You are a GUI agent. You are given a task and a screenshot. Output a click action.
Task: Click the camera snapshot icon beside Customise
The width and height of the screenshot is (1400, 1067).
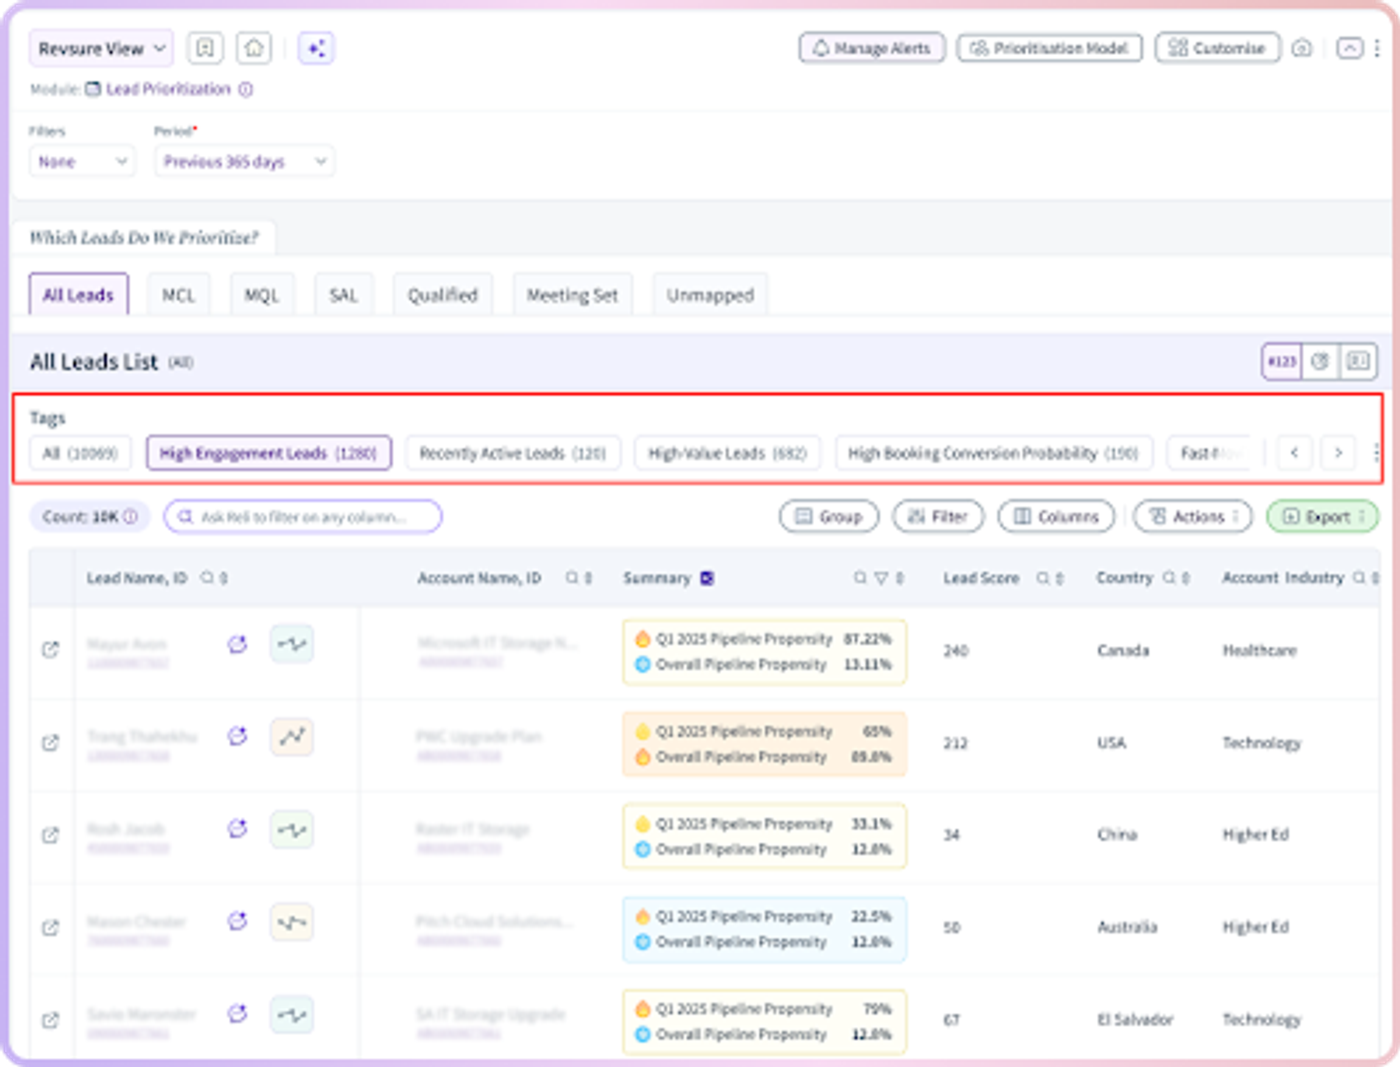coord(1302,48)
